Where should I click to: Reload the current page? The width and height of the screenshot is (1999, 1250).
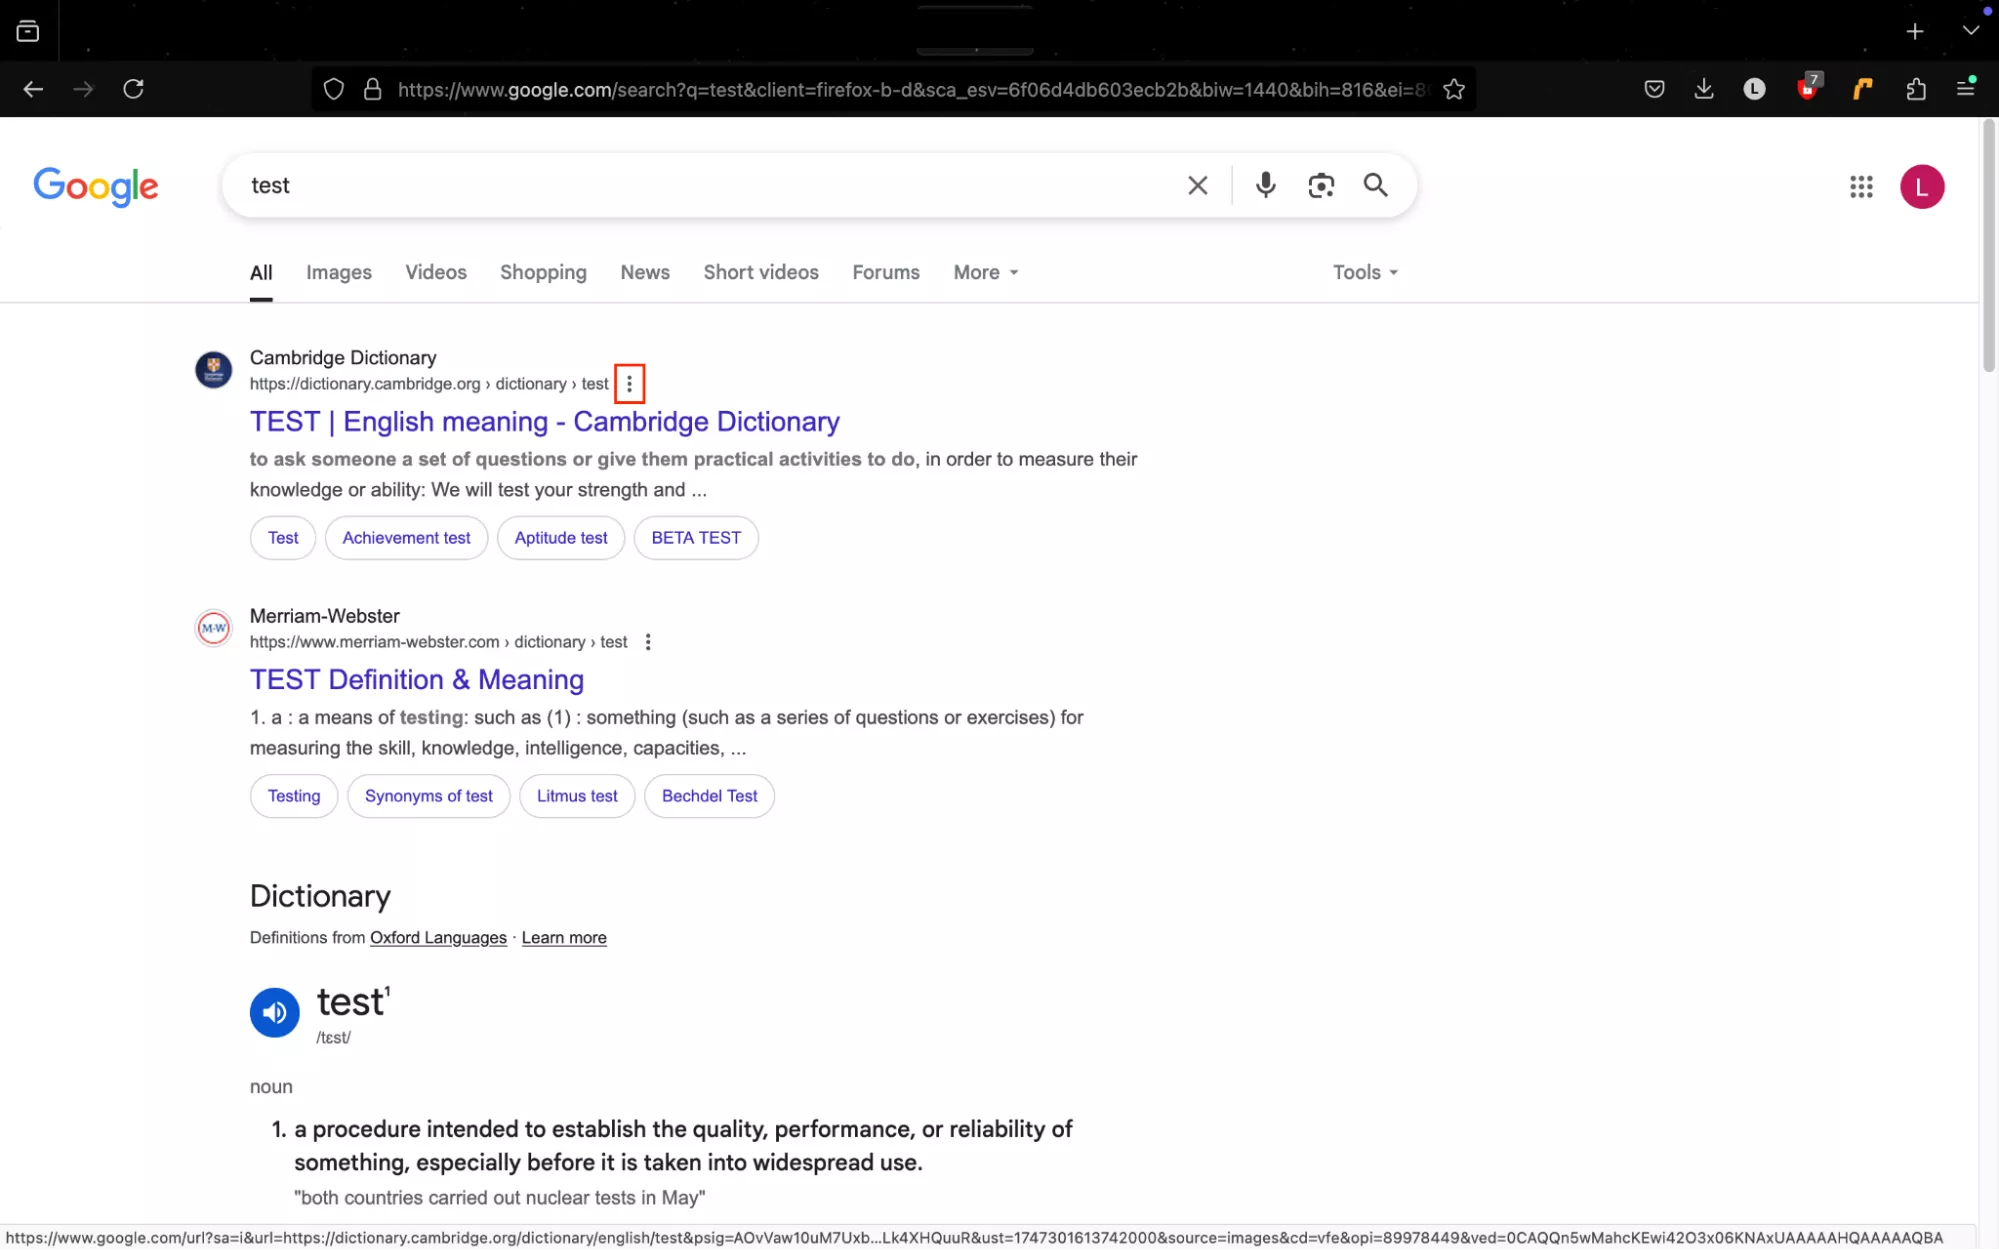pyautogui.click(x=133, y=89)
